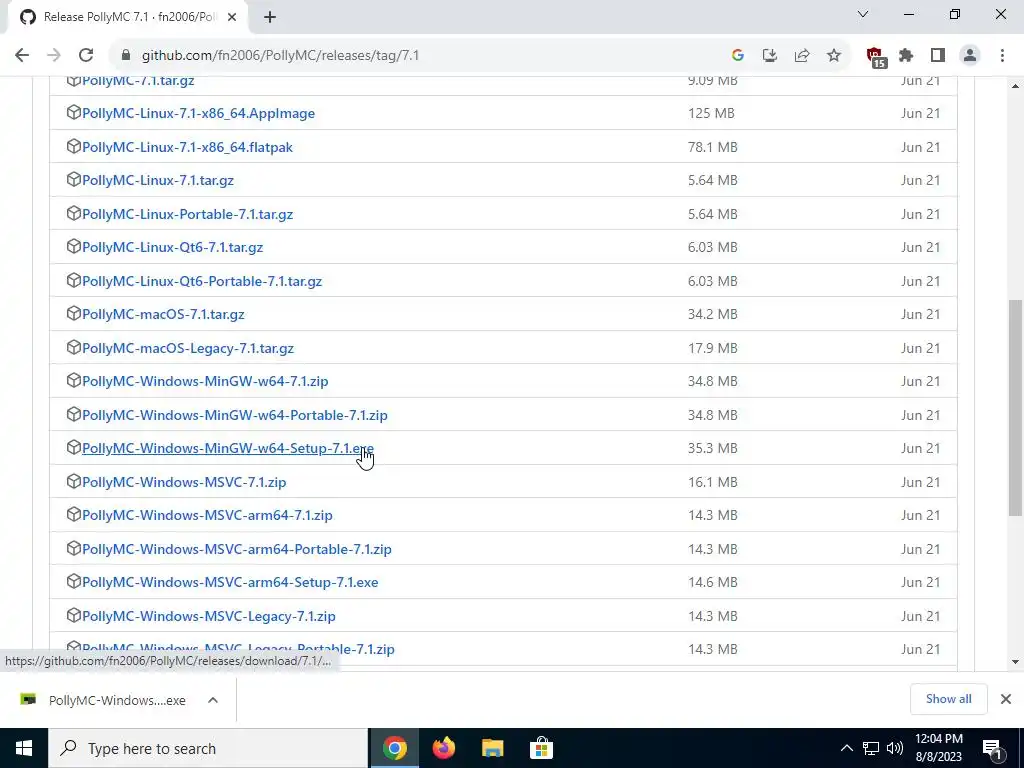
Task: Download PollyMC-Windows-MinGW-w64-Setup-7.1.exe
Action: point(228,449)
